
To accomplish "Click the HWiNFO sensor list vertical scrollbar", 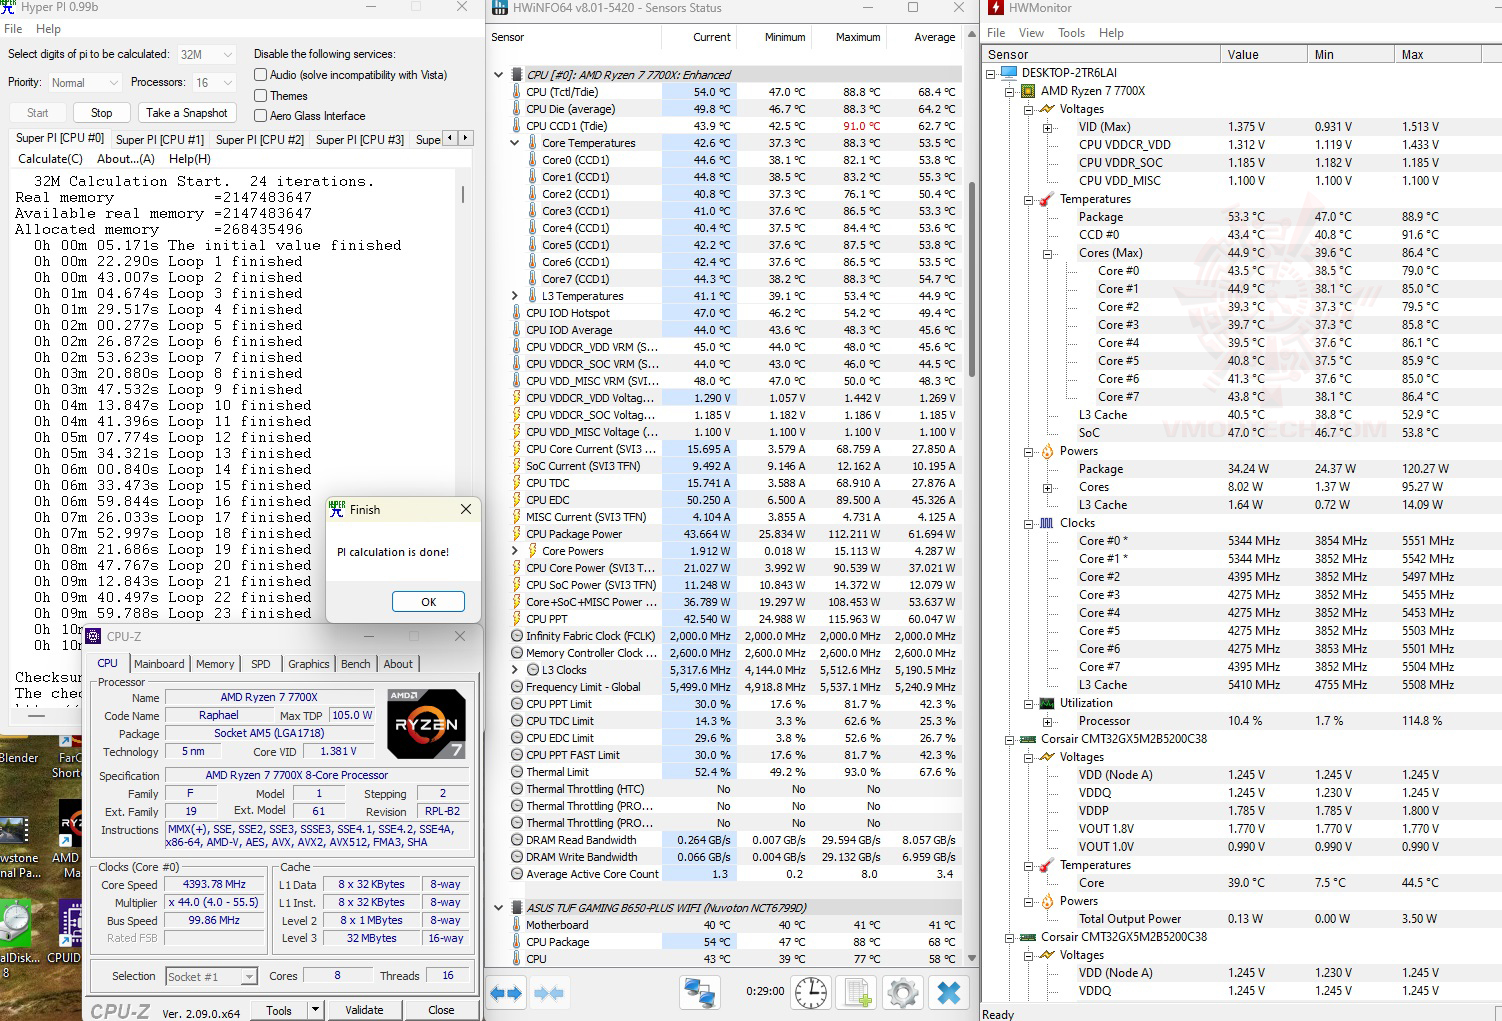I will click(x=971, y=280).
